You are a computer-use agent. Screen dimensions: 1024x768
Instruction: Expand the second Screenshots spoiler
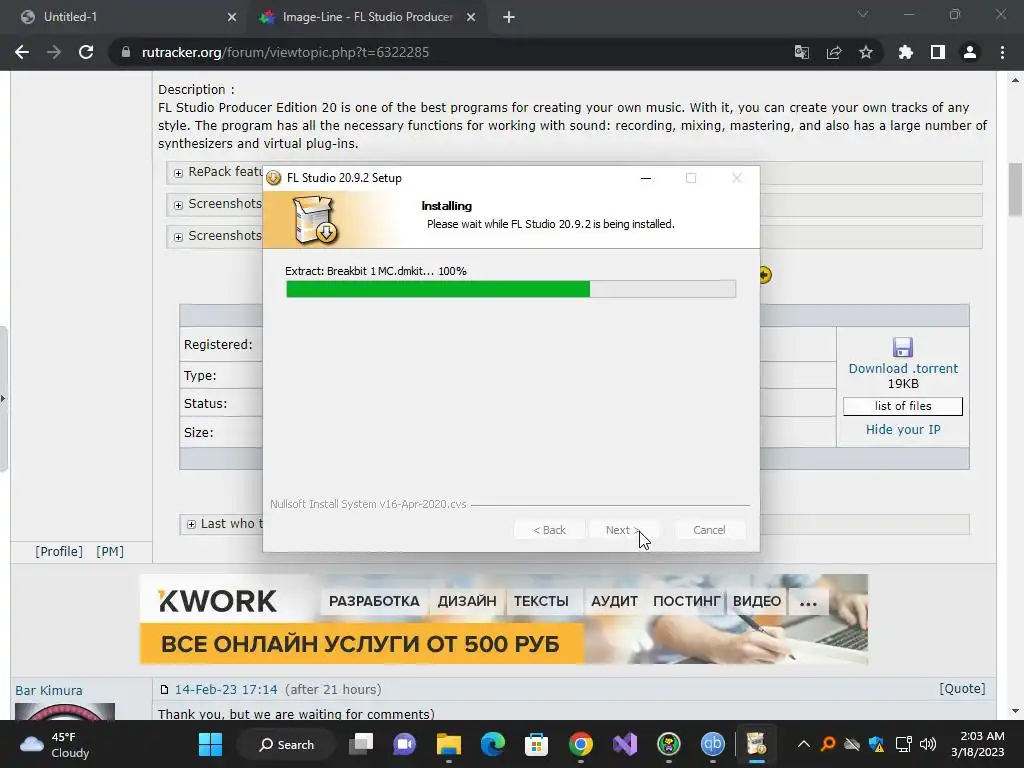point(178,237)
